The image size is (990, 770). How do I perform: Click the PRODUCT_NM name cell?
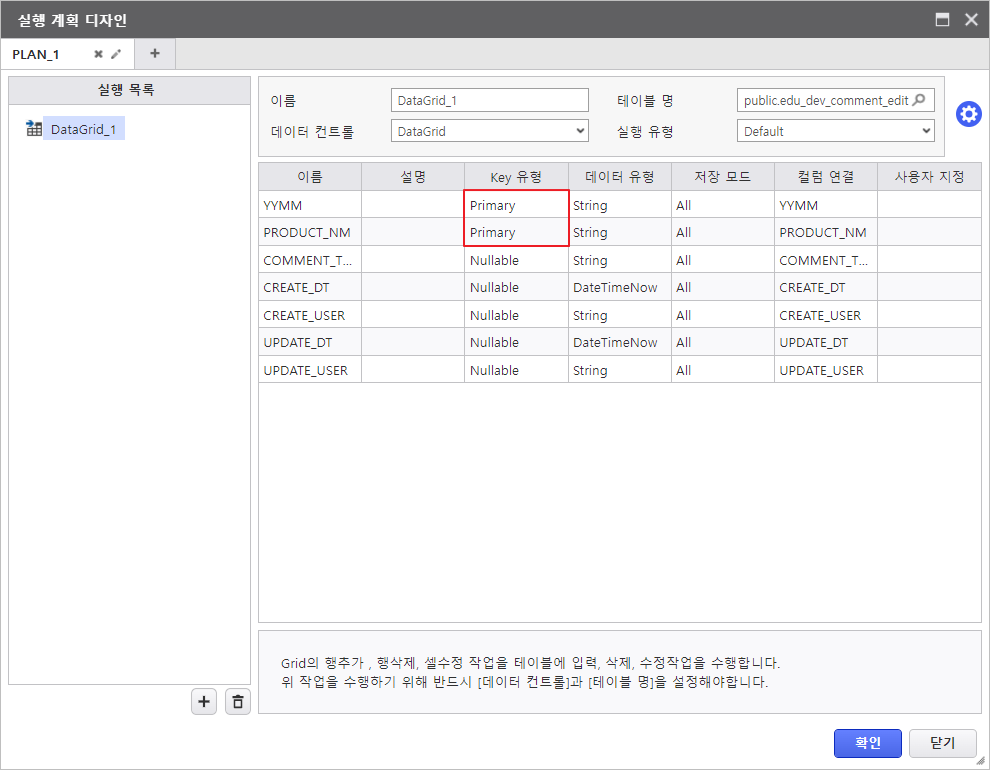(310, 232)
